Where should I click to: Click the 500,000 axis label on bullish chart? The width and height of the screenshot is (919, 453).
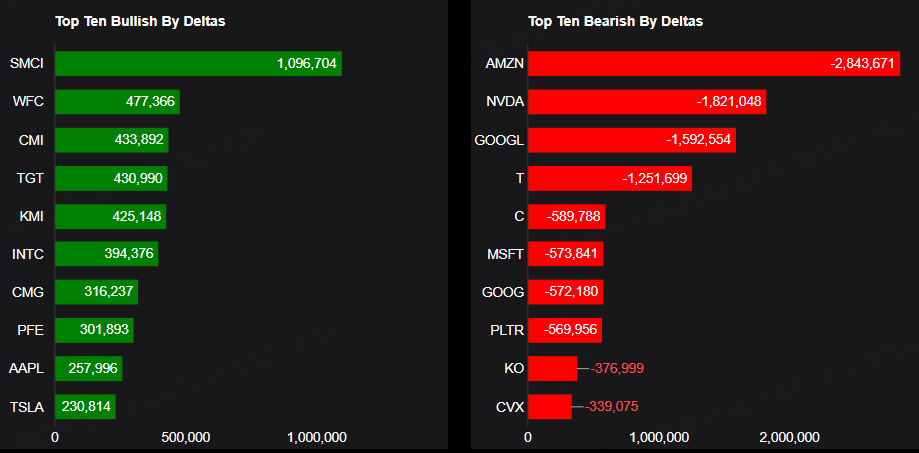tap(185, 437)
